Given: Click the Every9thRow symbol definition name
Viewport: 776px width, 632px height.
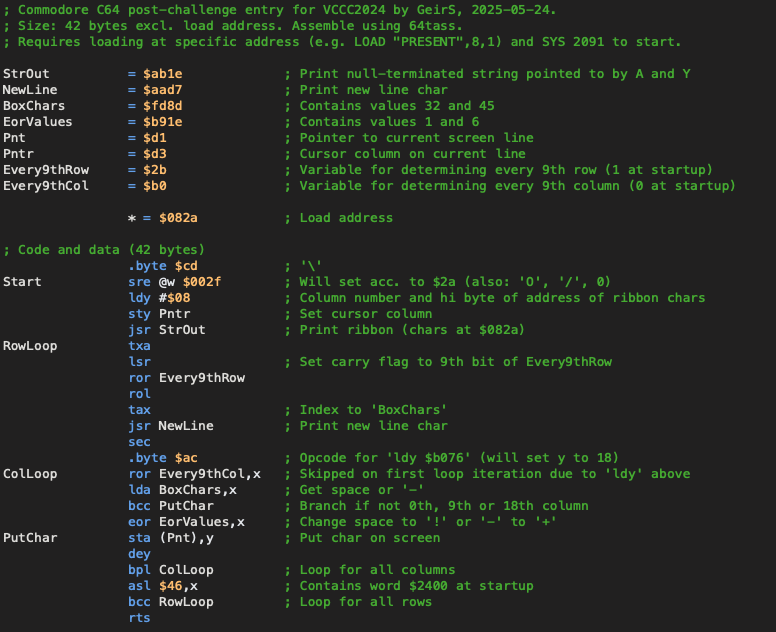Looking at the screenshot, I should click(x=45, y=170).
